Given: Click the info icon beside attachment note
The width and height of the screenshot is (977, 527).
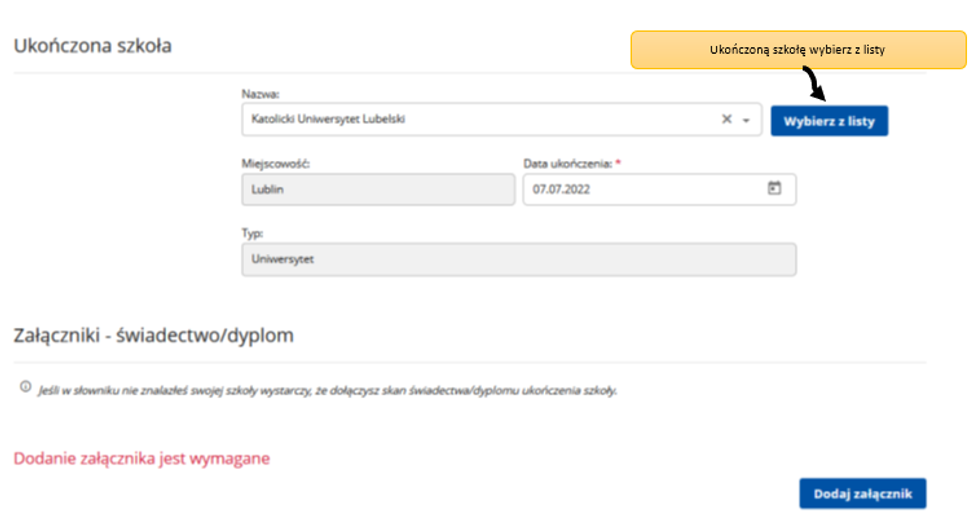Looking at the screenshot, I should 25,387.
